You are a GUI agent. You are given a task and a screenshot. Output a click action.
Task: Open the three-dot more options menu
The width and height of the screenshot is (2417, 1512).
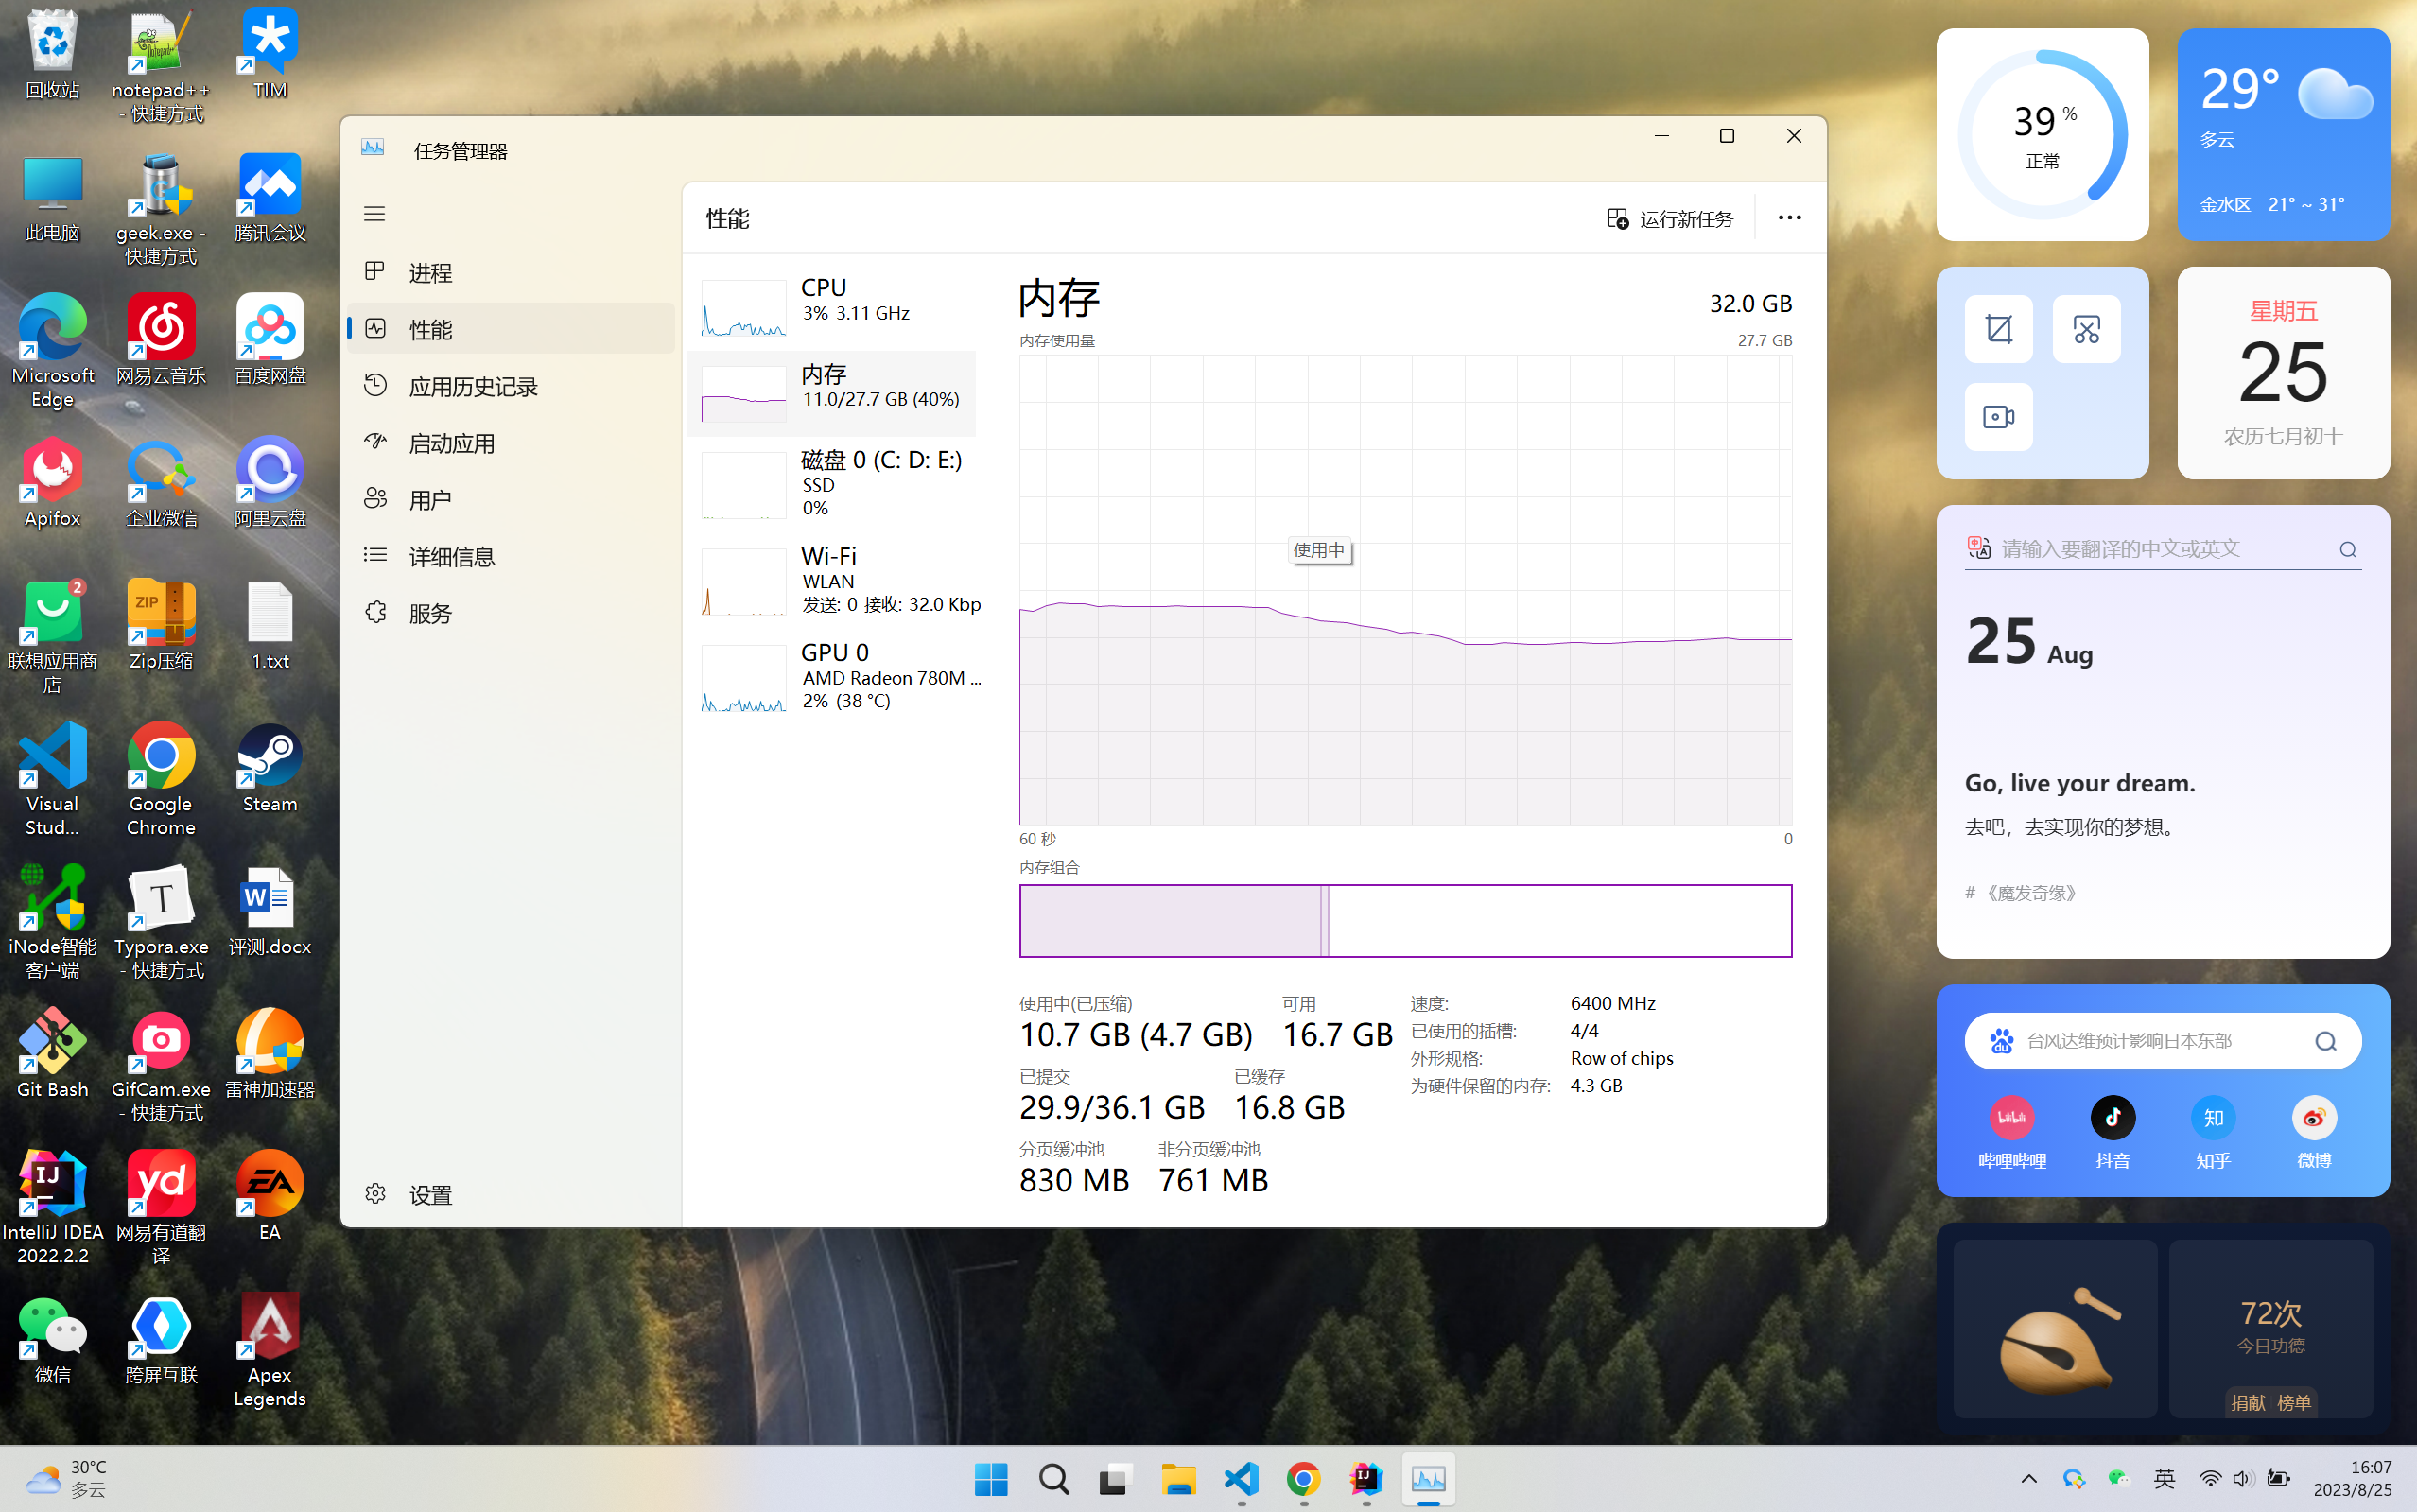[1789, 218]
